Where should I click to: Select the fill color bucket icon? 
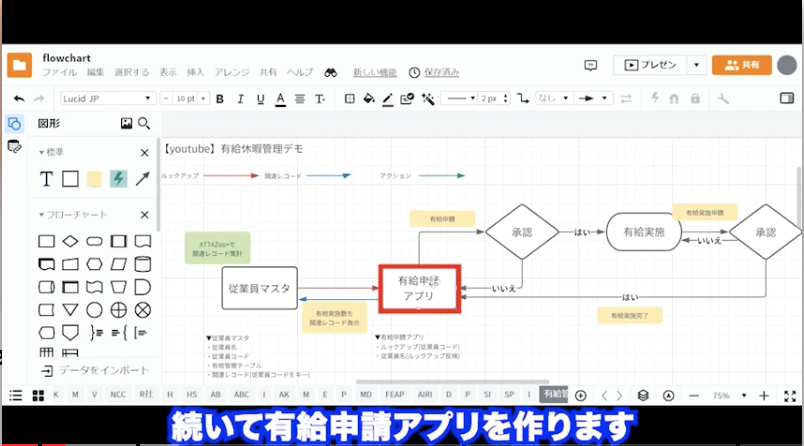pyautogui.click(x=368, y=99)
